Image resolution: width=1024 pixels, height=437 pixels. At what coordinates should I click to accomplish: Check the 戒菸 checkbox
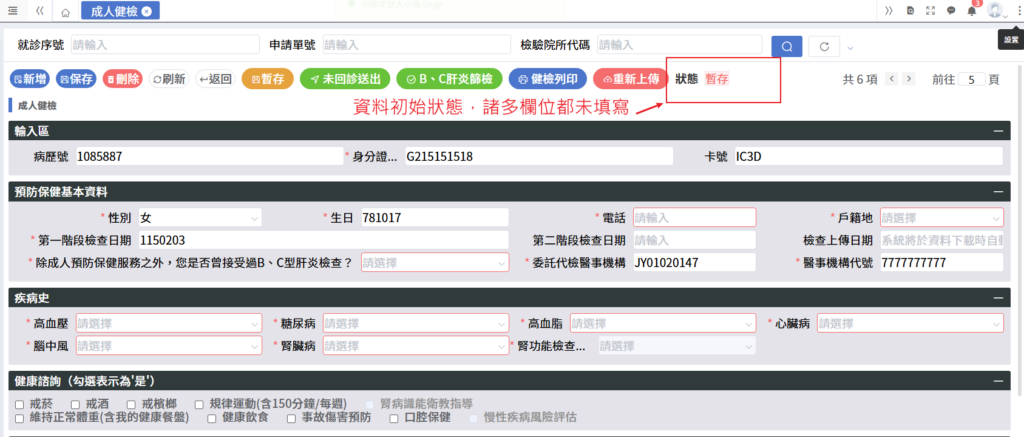20,403
